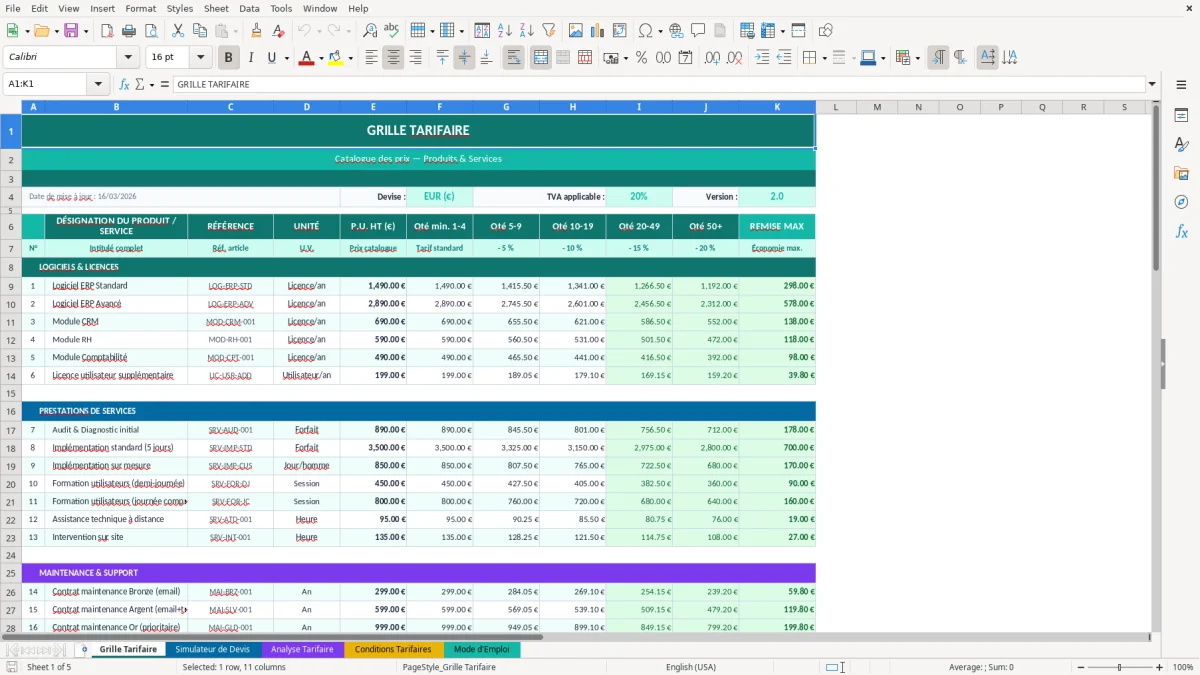Toggle Underline formatting
1200x675 pixels.
272,58
